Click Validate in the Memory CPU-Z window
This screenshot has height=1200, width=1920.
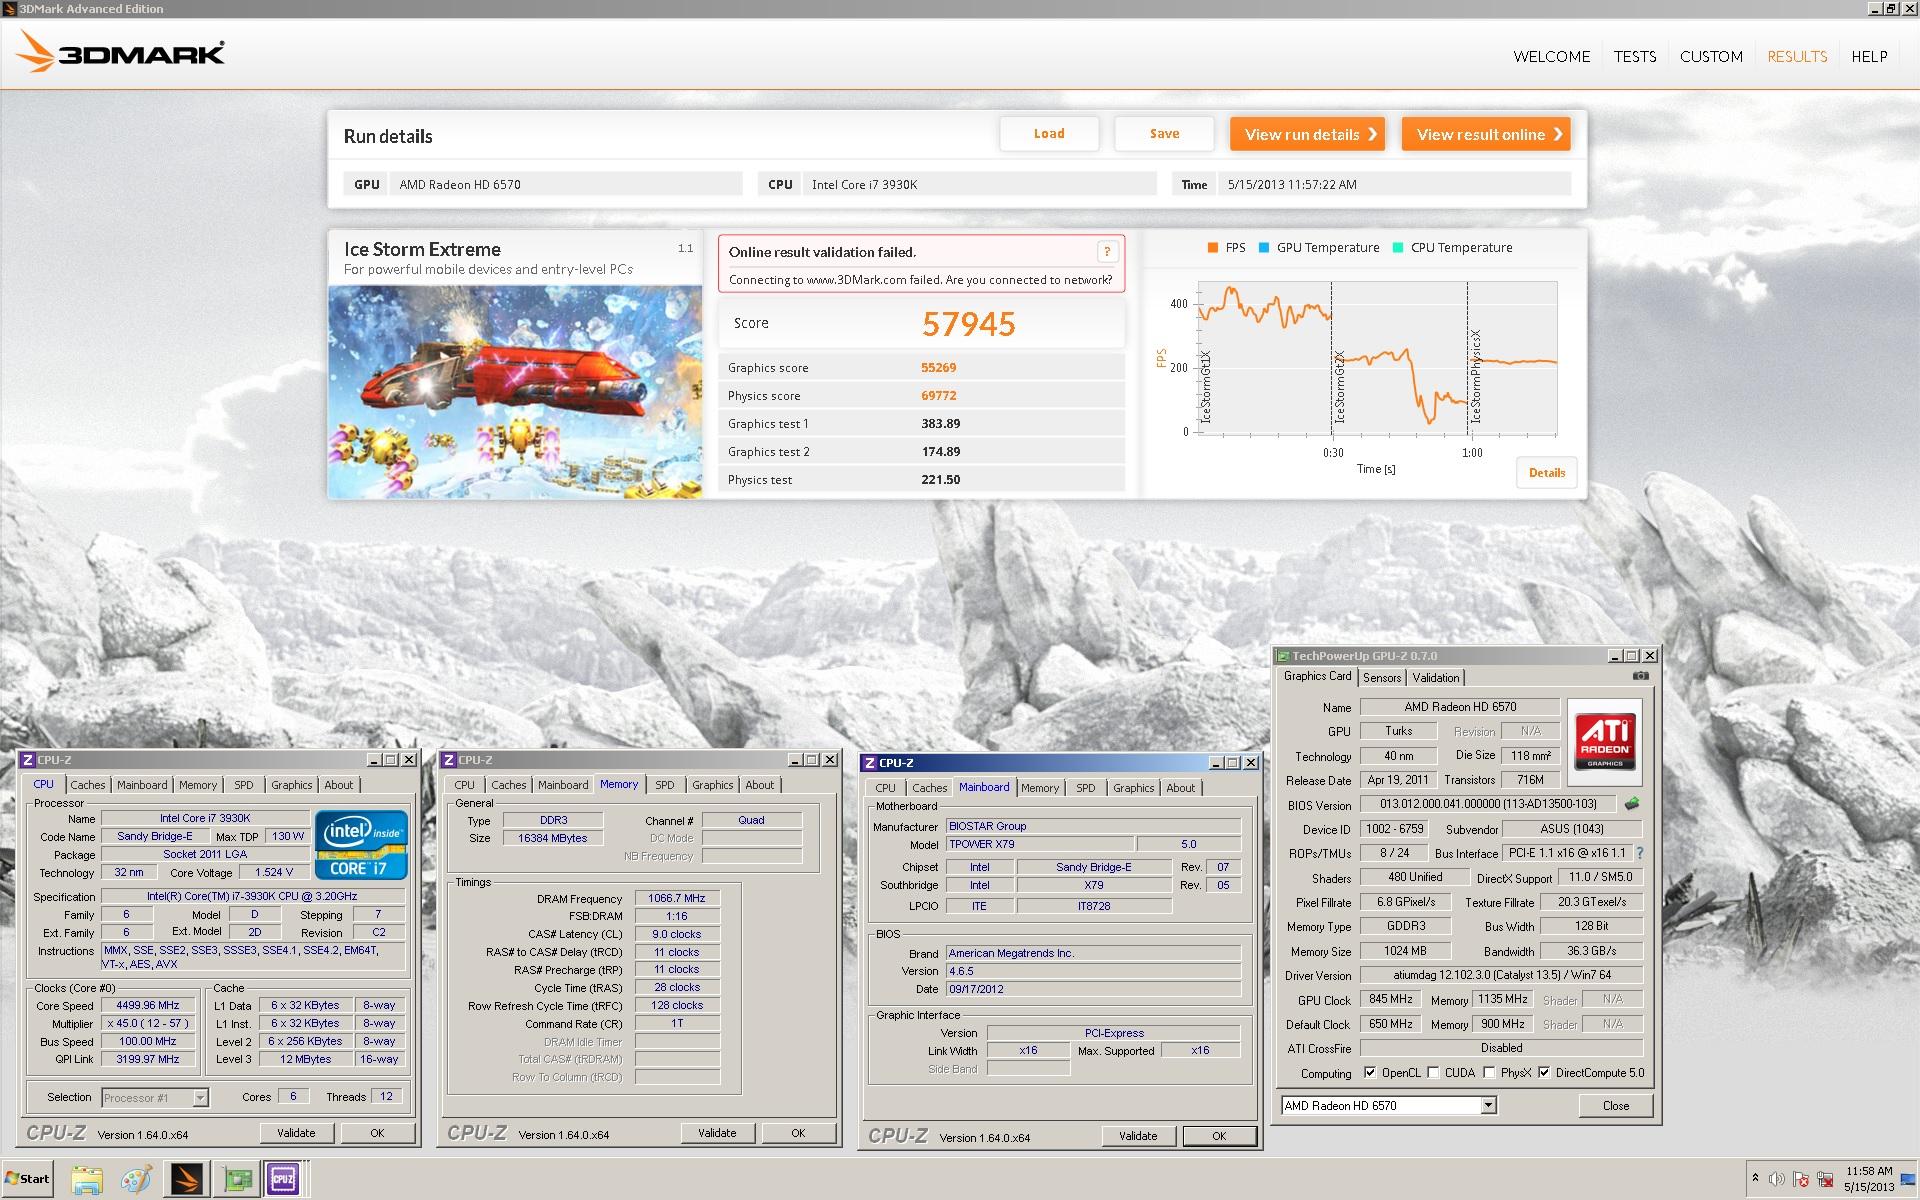click(x=717, y=1133)
